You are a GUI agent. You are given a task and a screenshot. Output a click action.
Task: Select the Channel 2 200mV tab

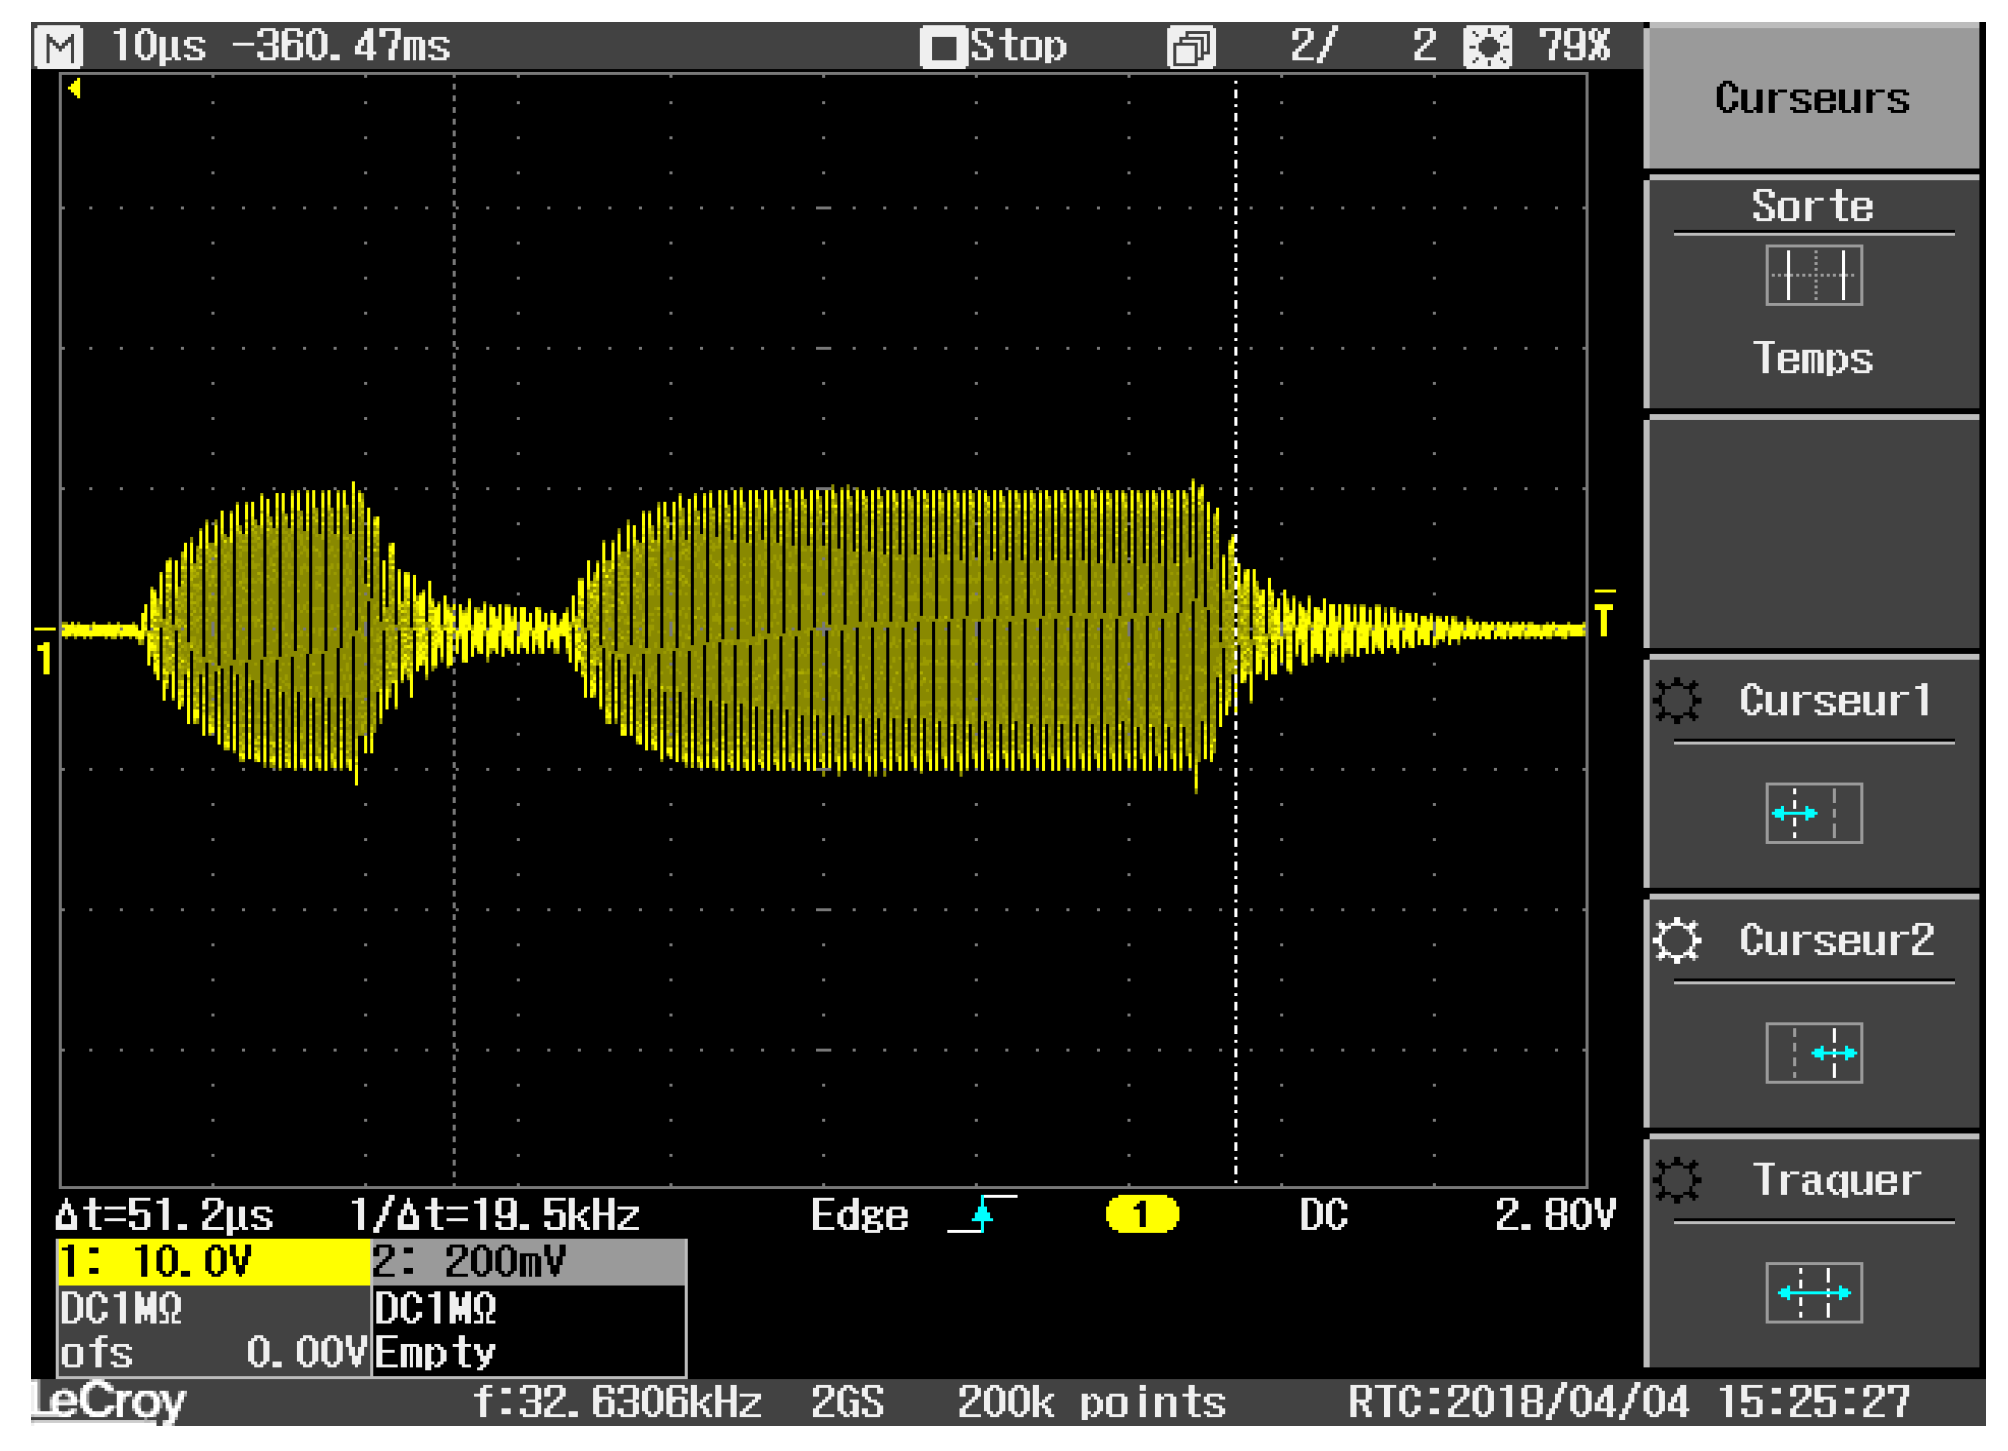pyautogui.click(x=470, y=1260)
